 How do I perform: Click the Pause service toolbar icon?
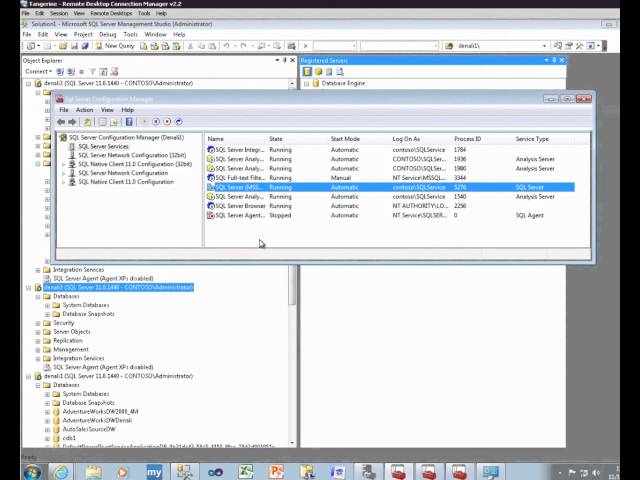tap(156, 122)
